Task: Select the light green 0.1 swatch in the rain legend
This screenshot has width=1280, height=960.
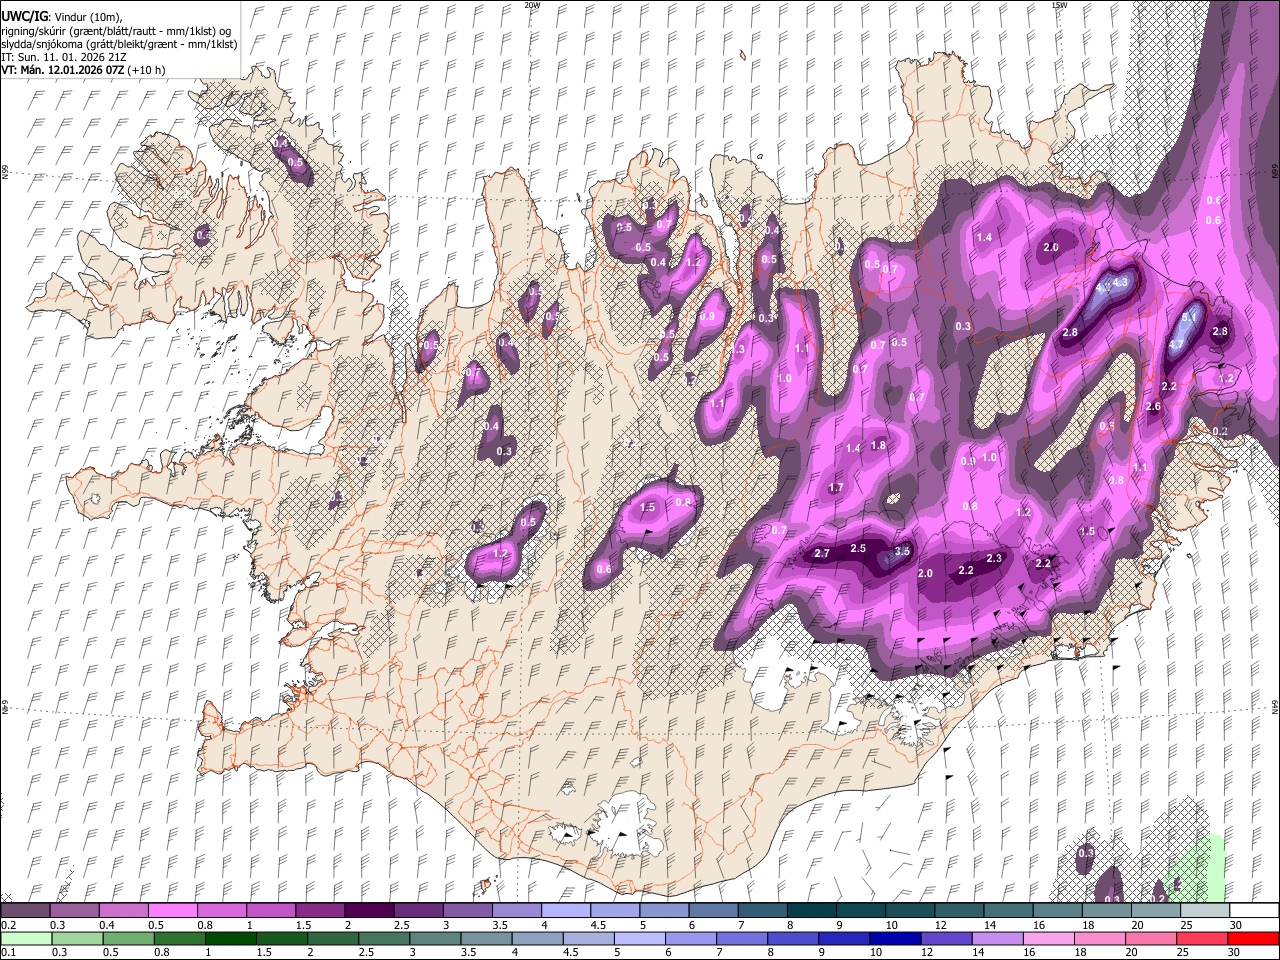Action: (26, 939)
